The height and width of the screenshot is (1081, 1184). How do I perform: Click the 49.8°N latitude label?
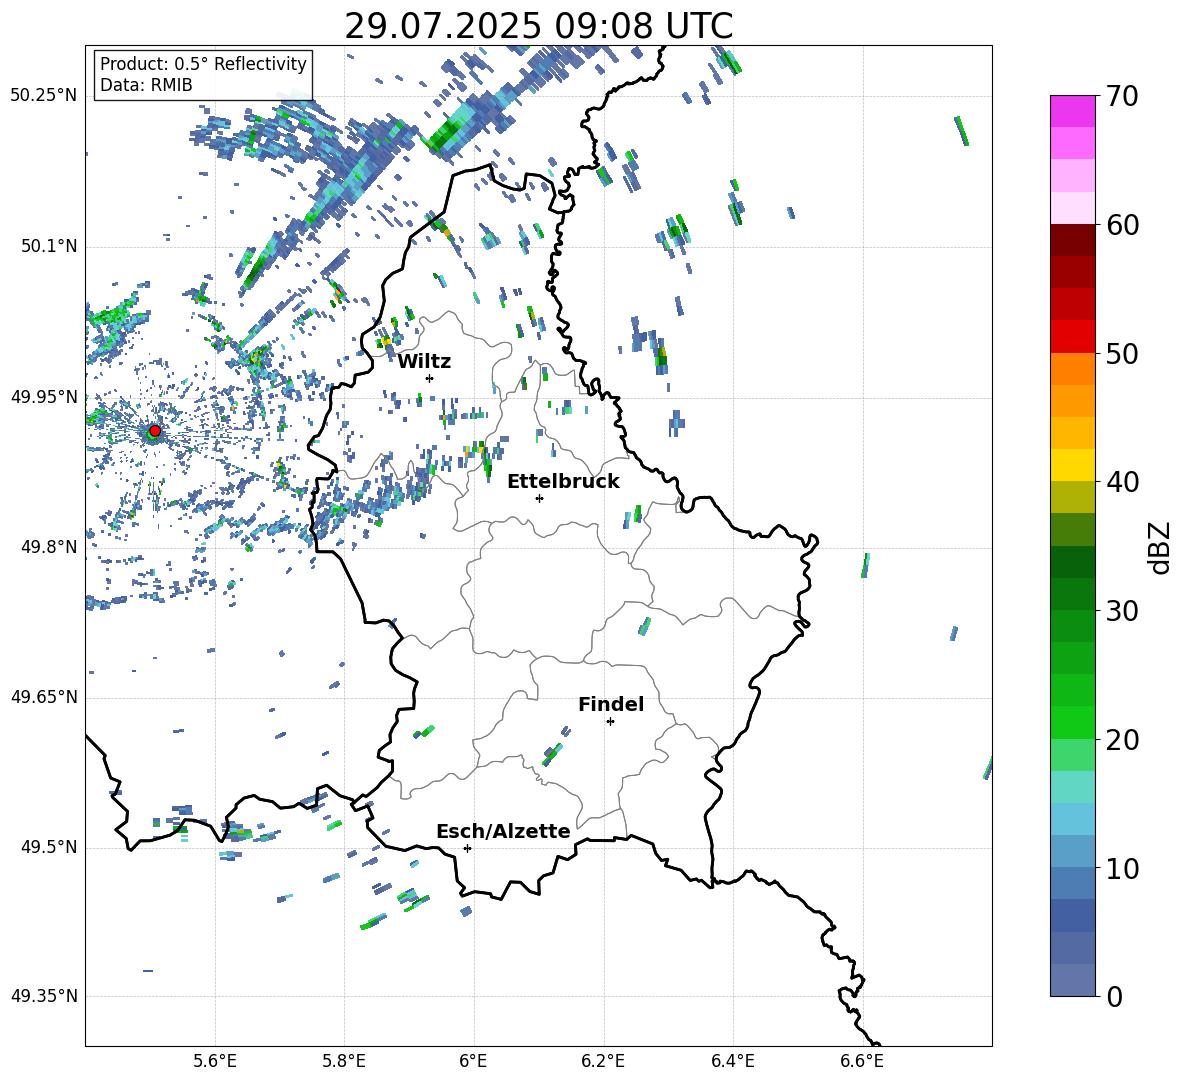48,547
